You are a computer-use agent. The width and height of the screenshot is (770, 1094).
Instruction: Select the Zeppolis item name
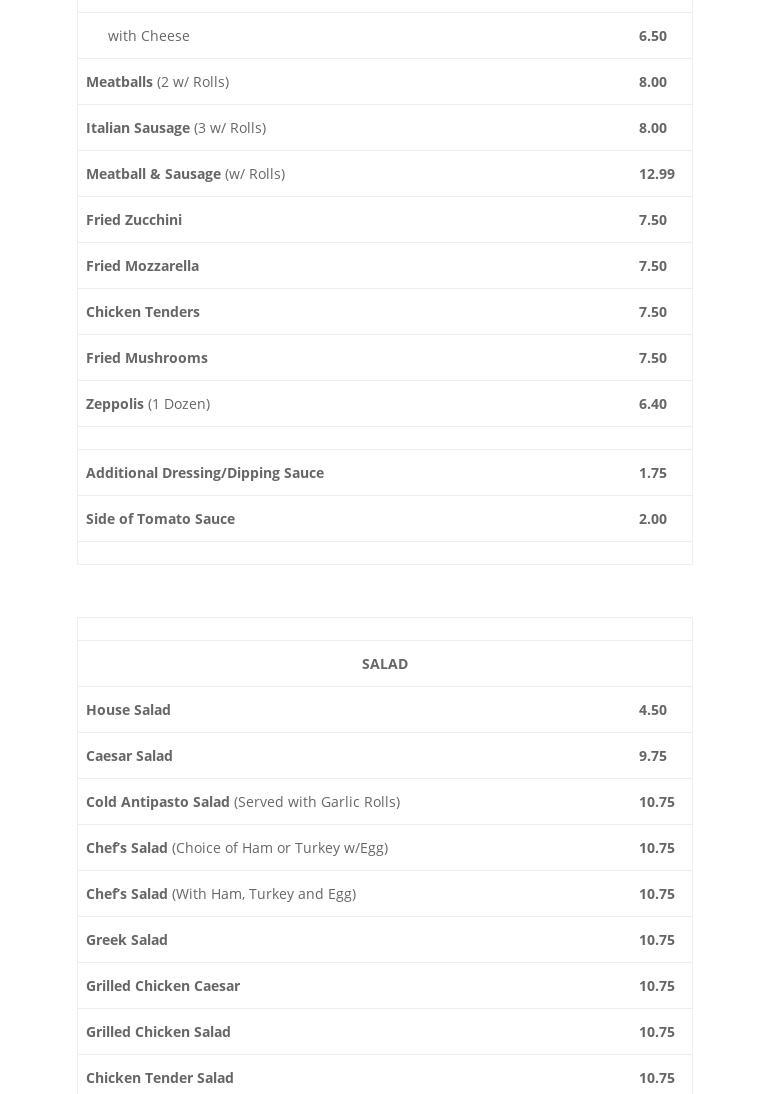(x=115, y=404)
